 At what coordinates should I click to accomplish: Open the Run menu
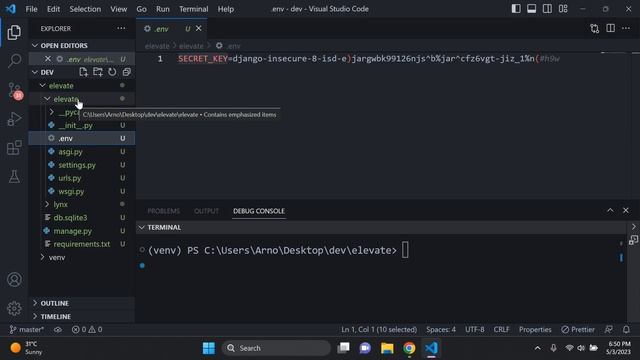162,9
